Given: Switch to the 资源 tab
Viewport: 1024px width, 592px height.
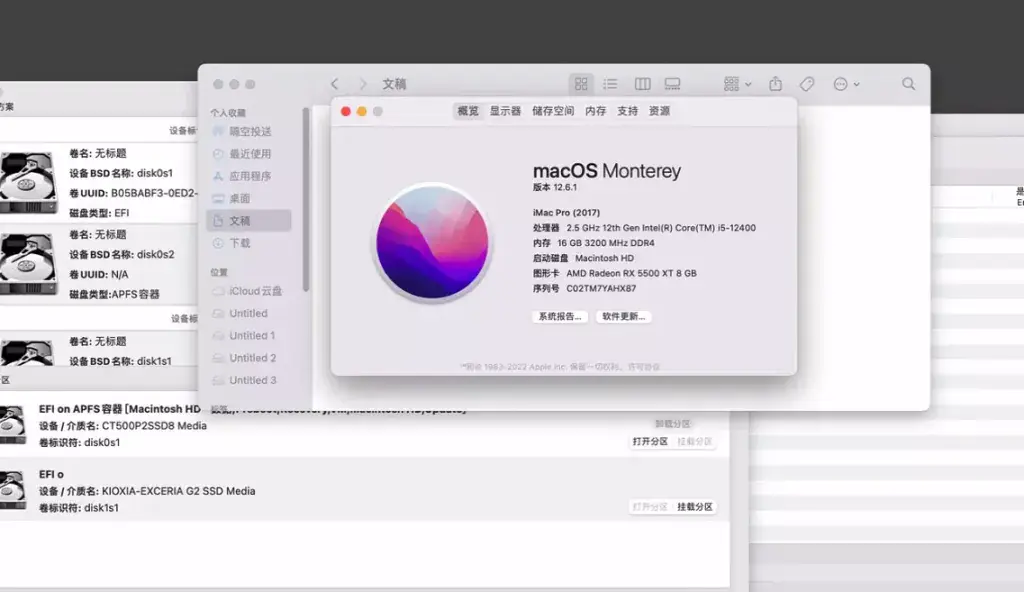Looking at the screenshot, I should click(x=660, y=111).
